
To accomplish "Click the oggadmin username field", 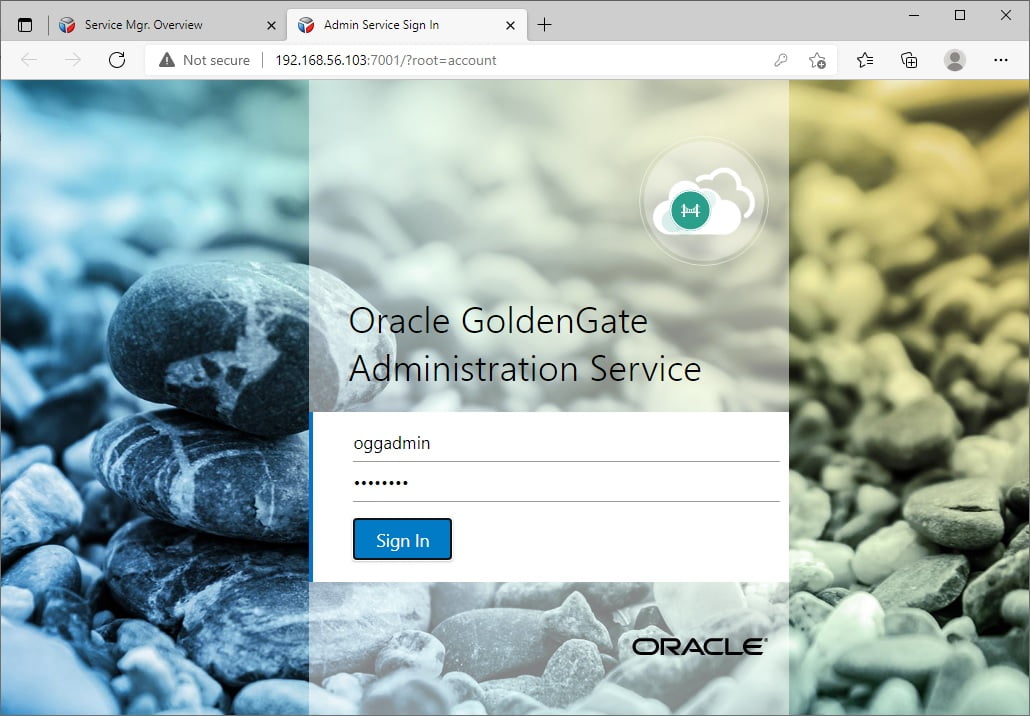I will click(x=566, y=443).
